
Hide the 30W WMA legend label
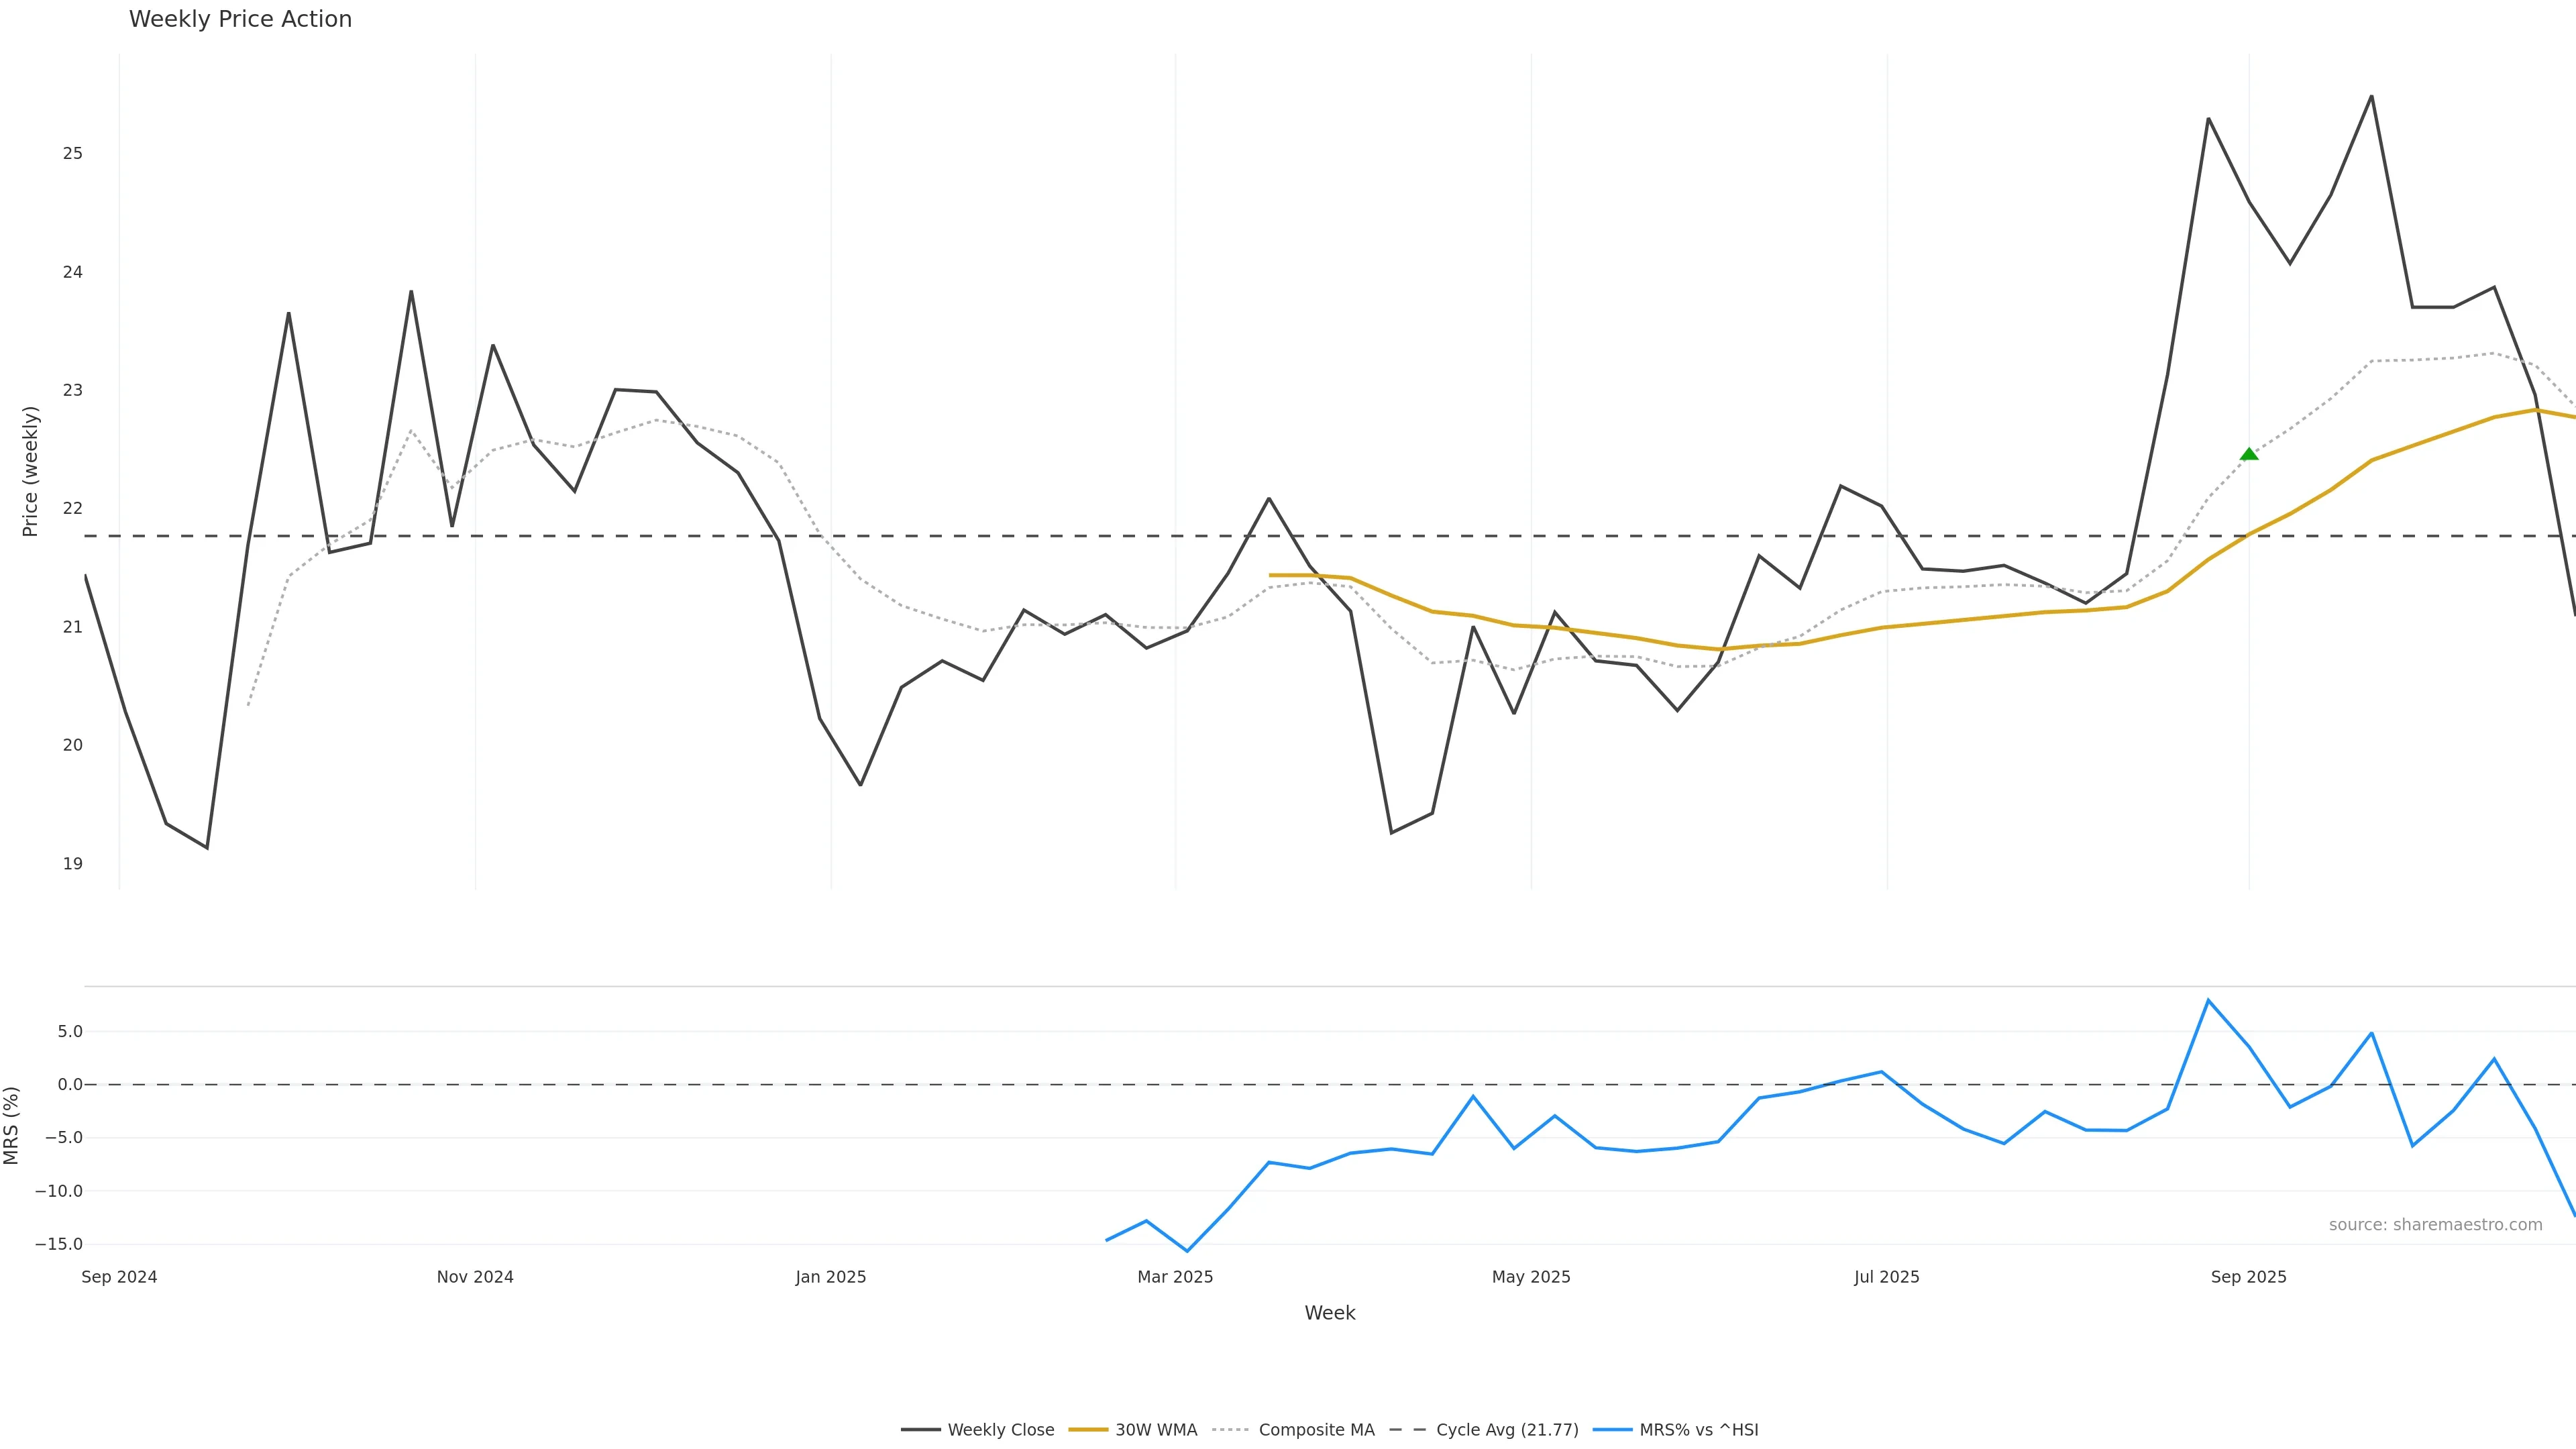coord(1156,1430)
